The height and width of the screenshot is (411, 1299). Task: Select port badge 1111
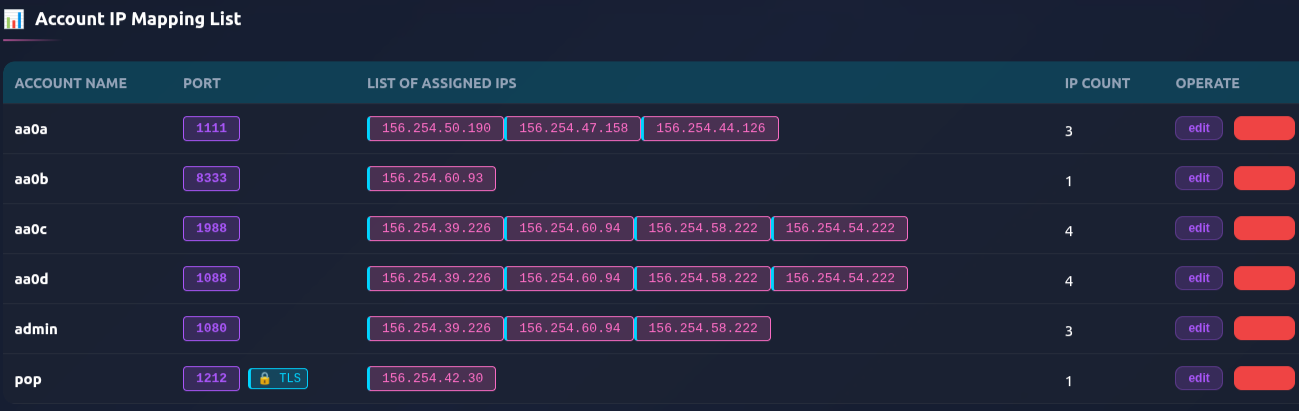point(211,128)
